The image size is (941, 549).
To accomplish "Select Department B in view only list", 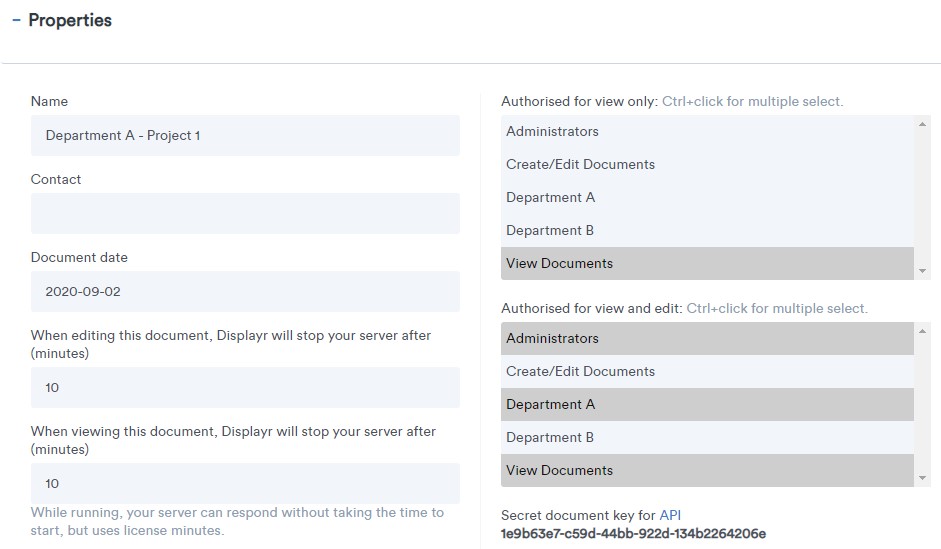I will pyautogui.click(x=707, y=230).
